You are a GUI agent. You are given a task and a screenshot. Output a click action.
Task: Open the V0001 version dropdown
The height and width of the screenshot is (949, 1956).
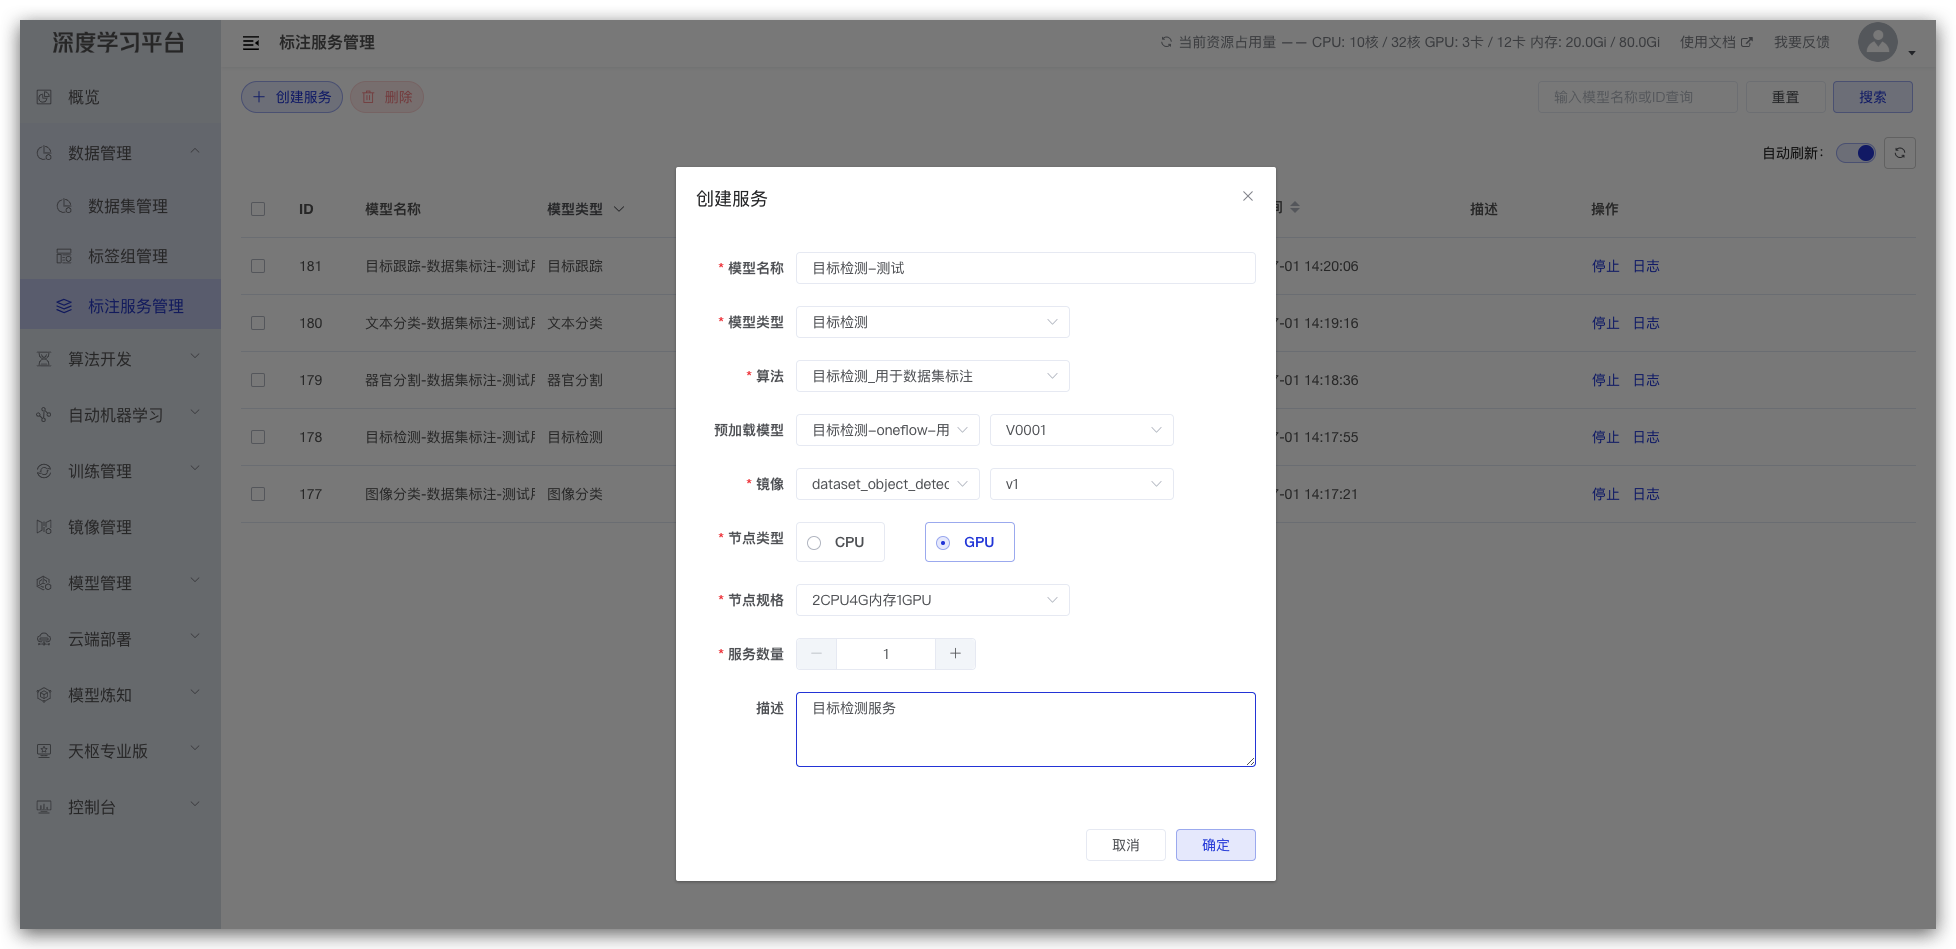tap(1081, 430)
